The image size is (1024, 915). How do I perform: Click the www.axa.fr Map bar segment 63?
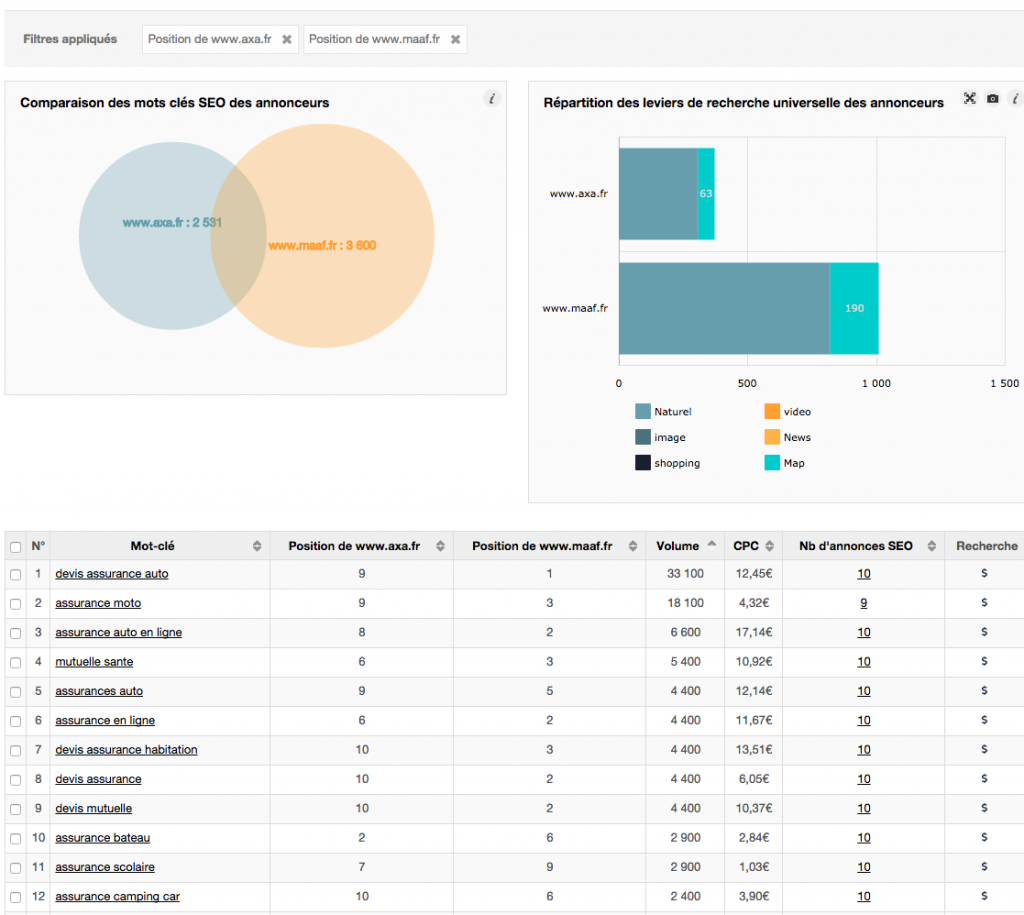pyautogui.click(x=706, y=194)
